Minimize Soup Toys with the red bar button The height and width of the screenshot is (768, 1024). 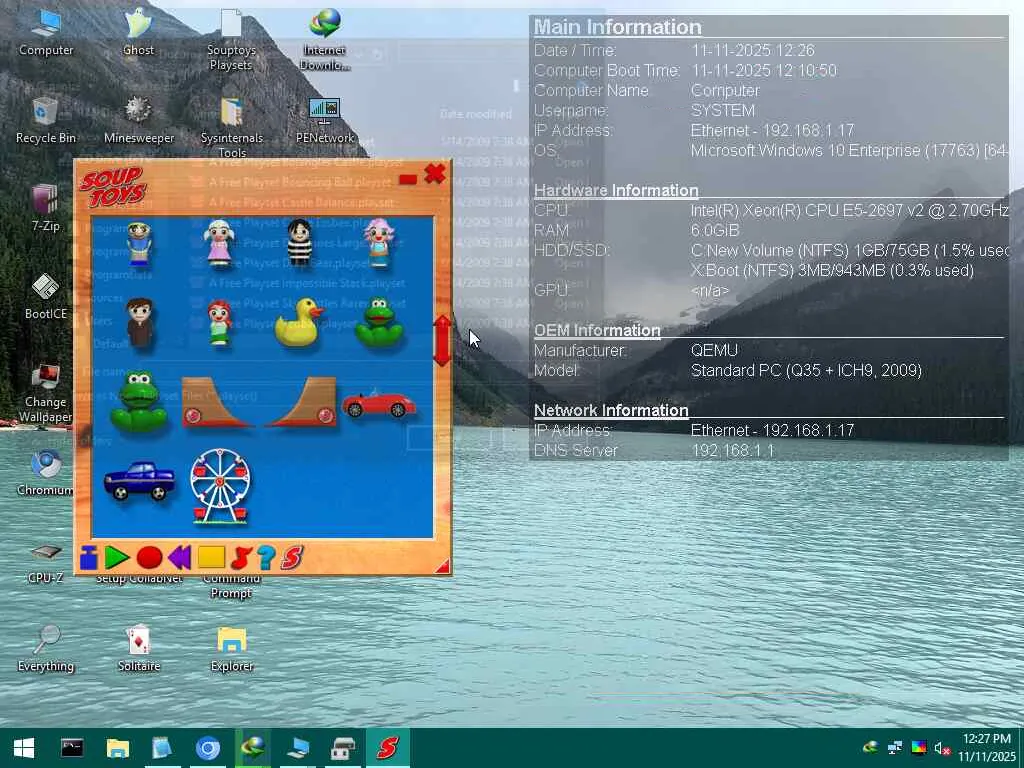coord(408,180)
